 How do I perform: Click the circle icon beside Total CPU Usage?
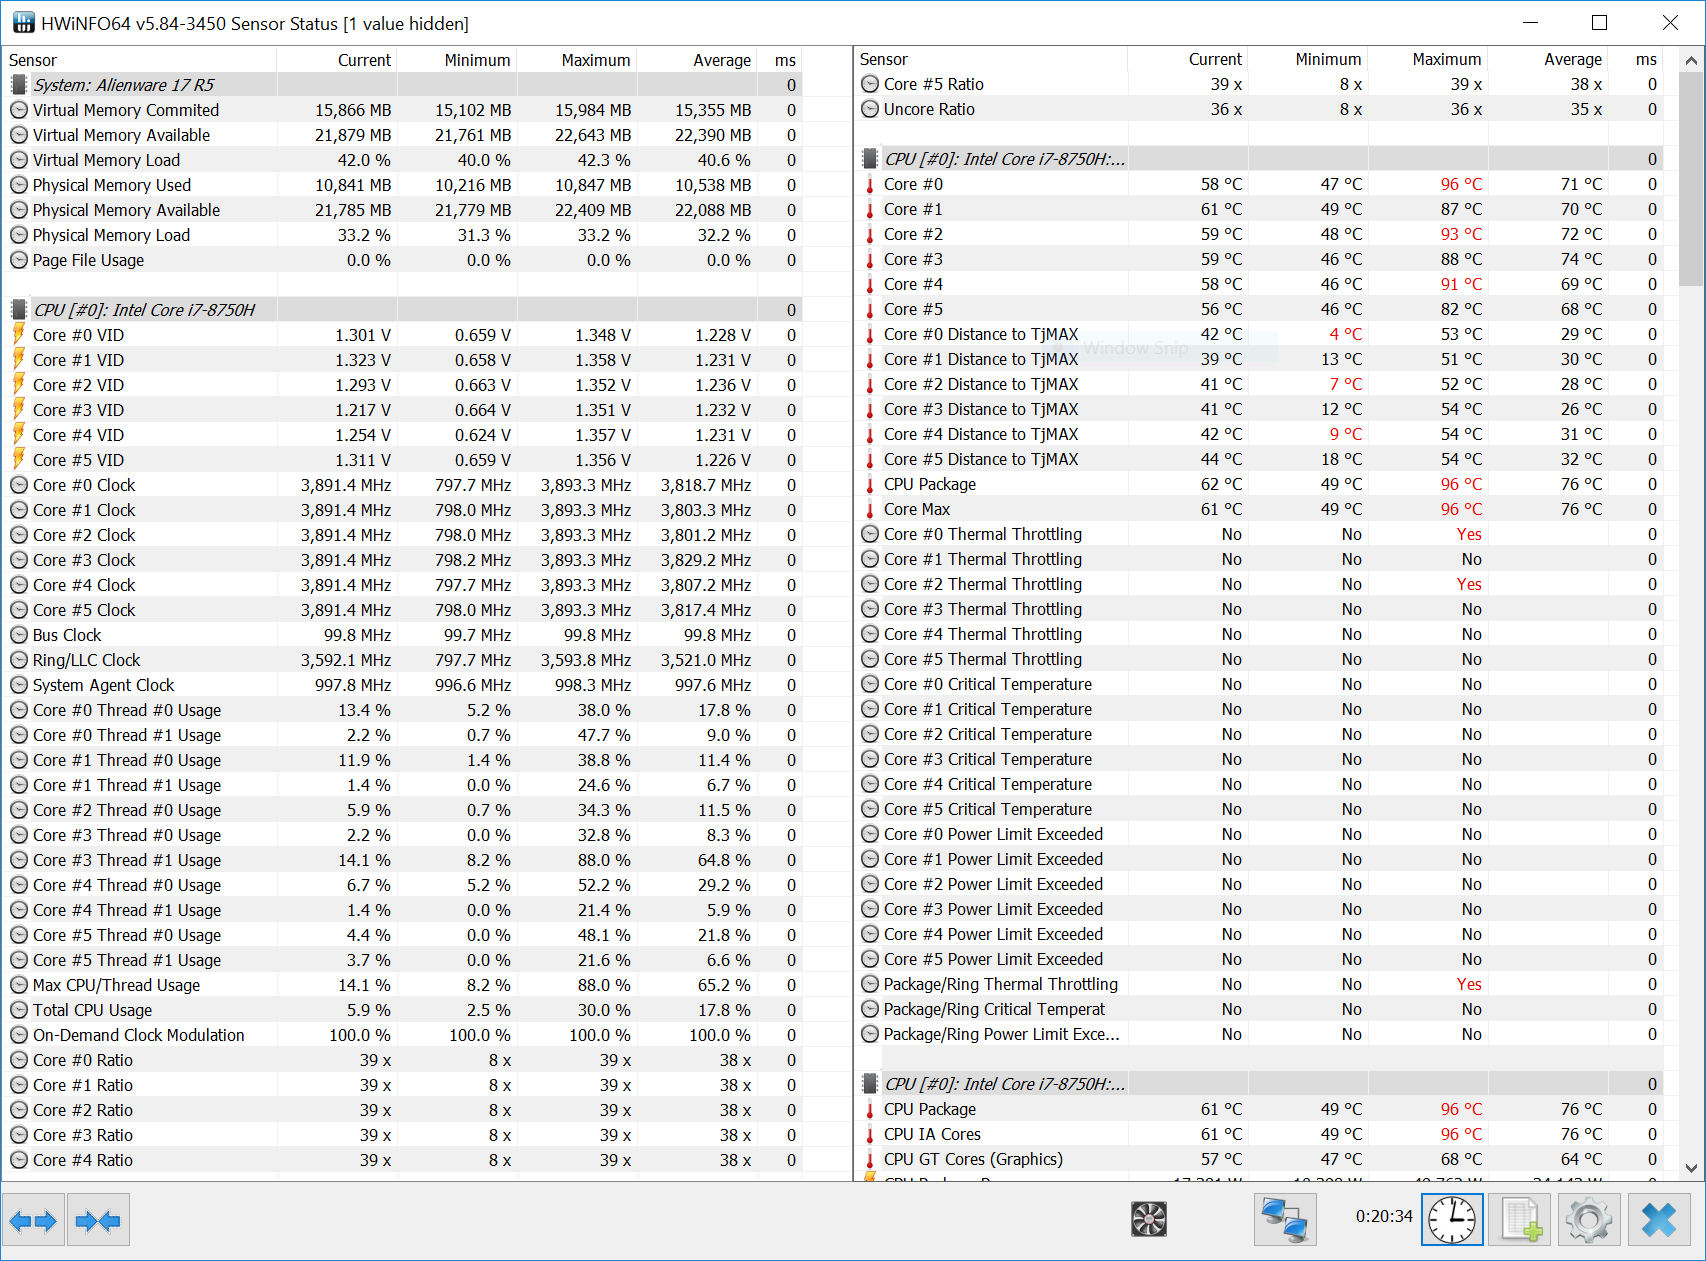(19, 1010)
